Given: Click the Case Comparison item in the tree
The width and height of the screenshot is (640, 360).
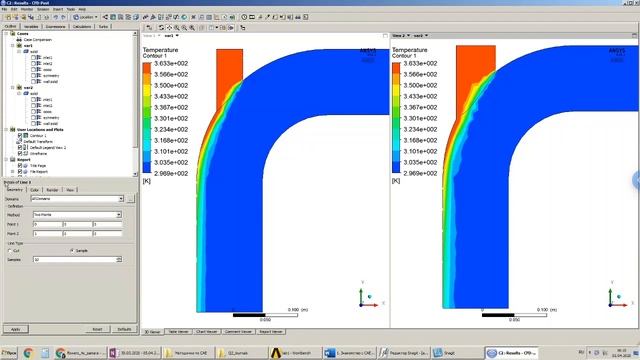Looking at the screenshot, I should point(38,40).
